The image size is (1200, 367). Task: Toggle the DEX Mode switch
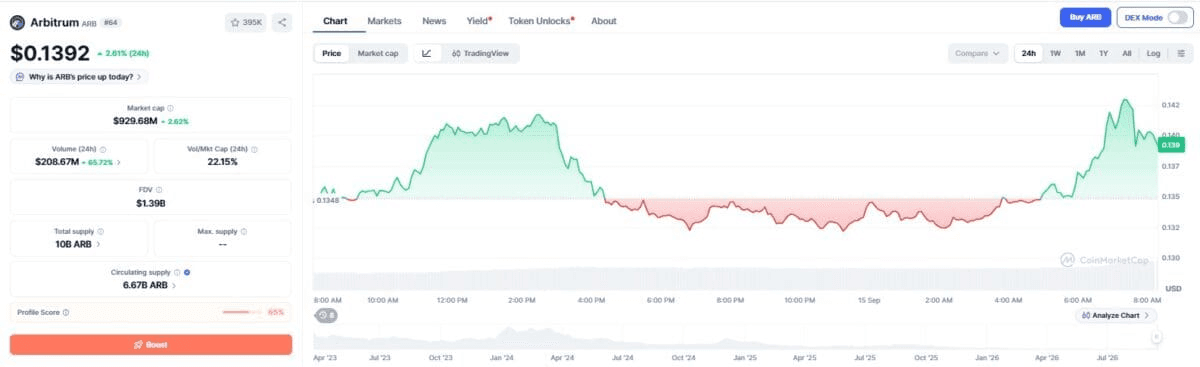coord(1178,18)
